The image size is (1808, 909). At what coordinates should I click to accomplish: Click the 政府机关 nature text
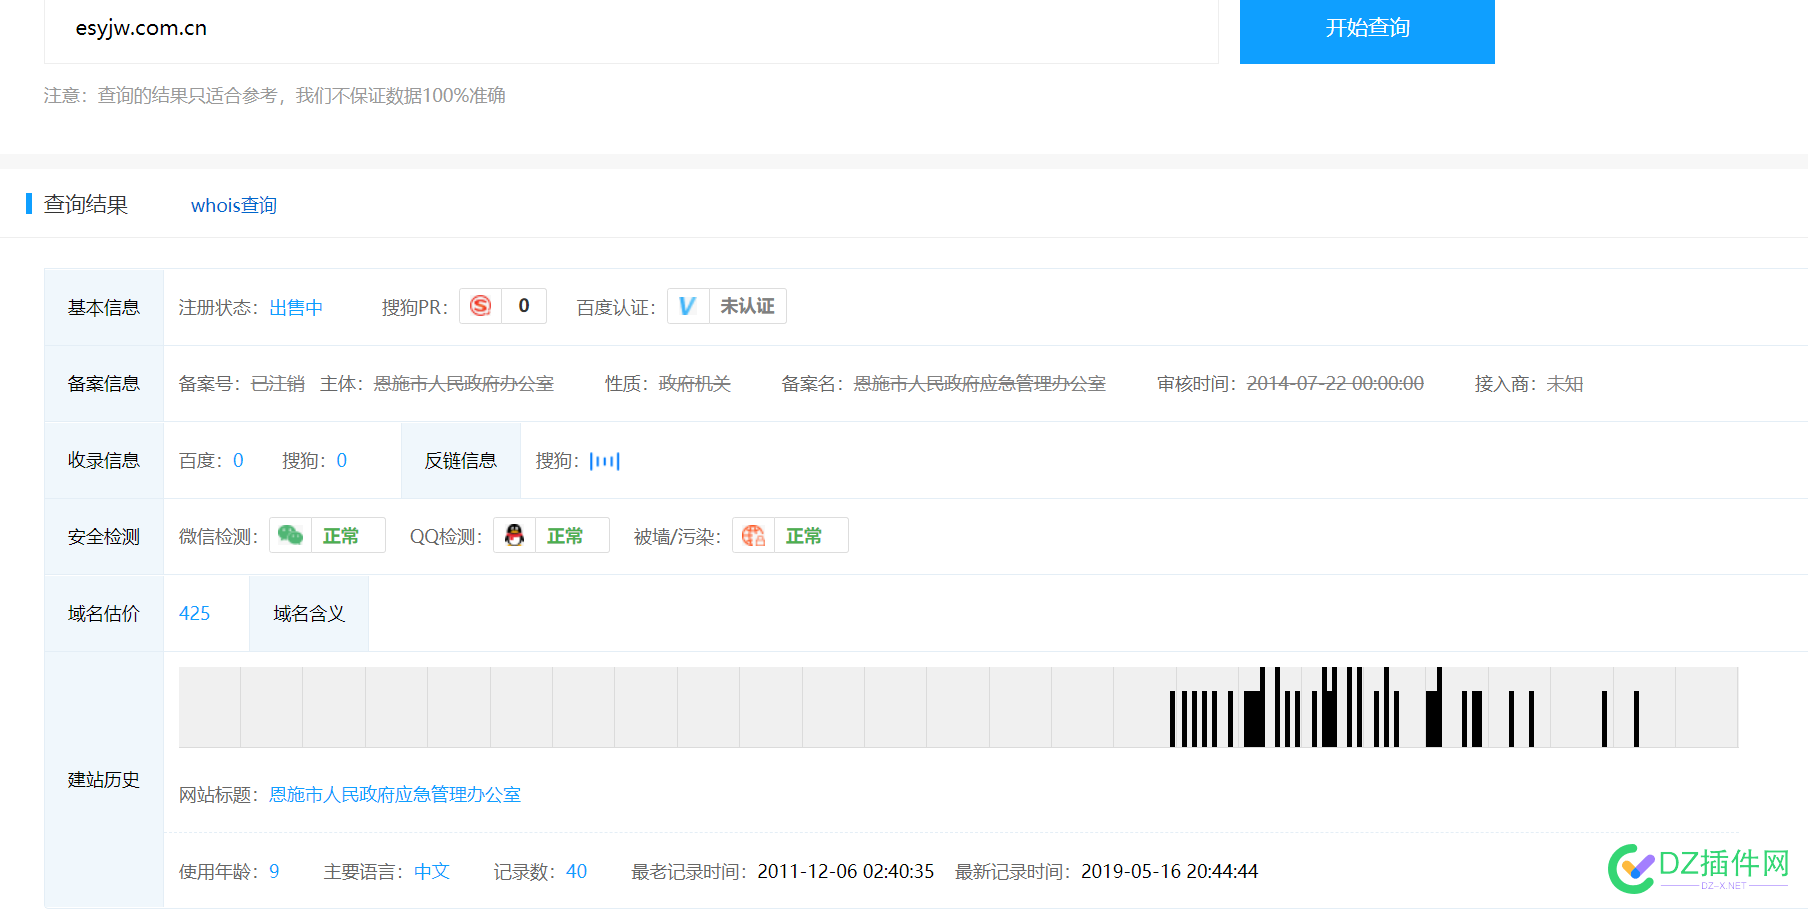[x=695, y=383]
